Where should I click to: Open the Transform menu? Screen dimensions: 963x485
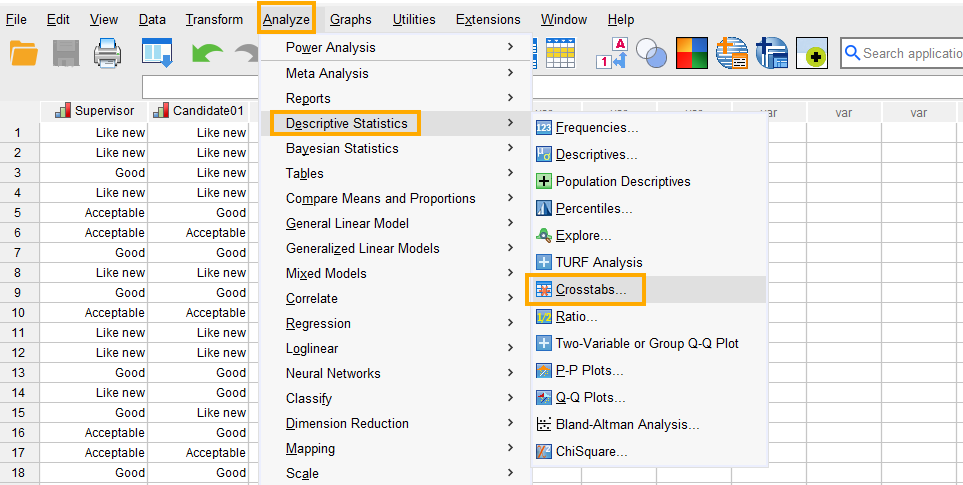tap(214, 20)
